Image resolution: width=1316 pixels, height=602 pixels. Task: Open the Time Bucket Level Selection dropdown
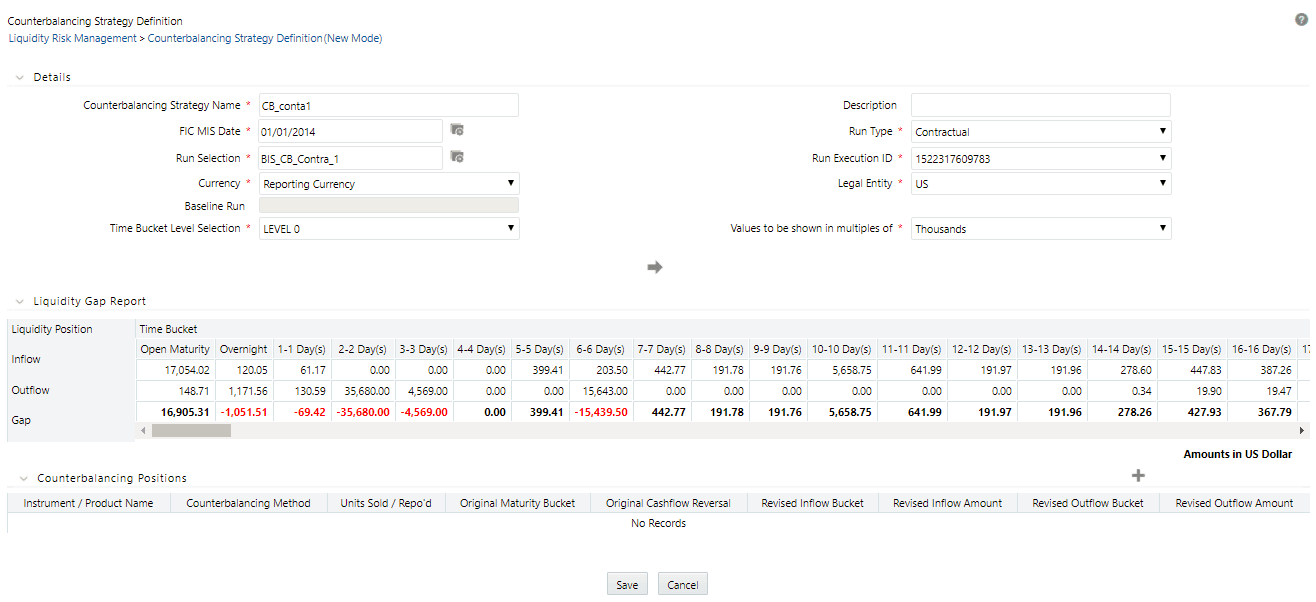click(x=389, y=228)
